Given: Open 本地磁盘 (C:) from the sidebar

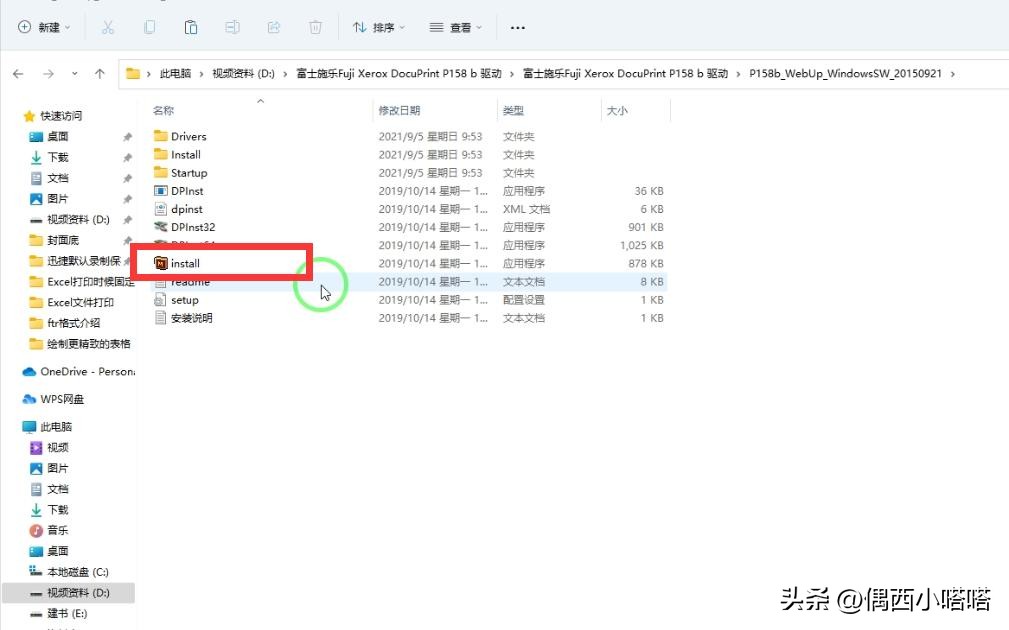Looking at the screenshot, I should [x=85, y=571].
